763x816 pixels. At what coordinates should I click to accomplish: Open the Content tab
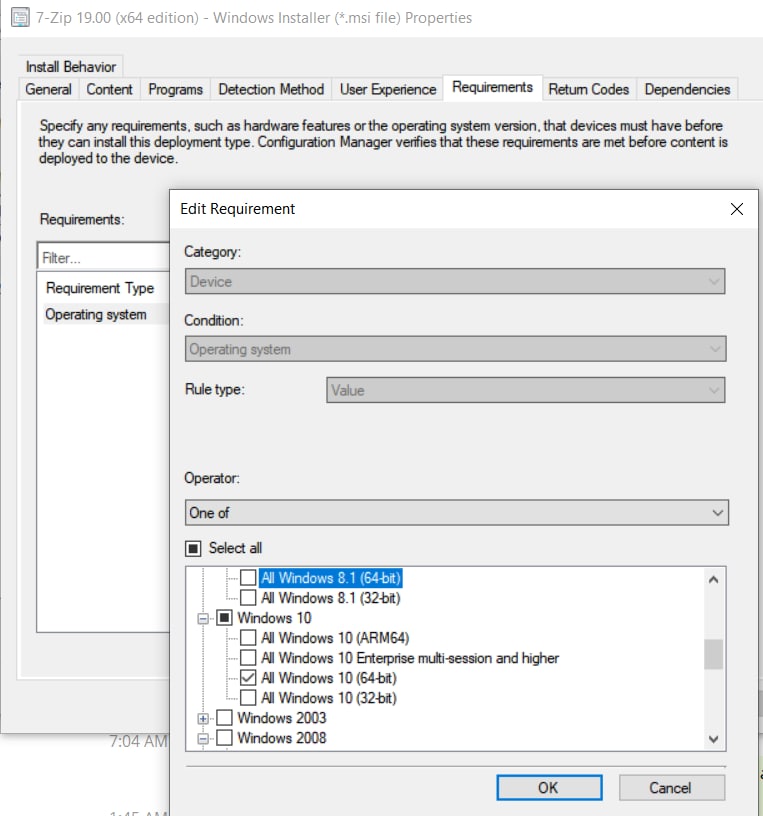109,89
